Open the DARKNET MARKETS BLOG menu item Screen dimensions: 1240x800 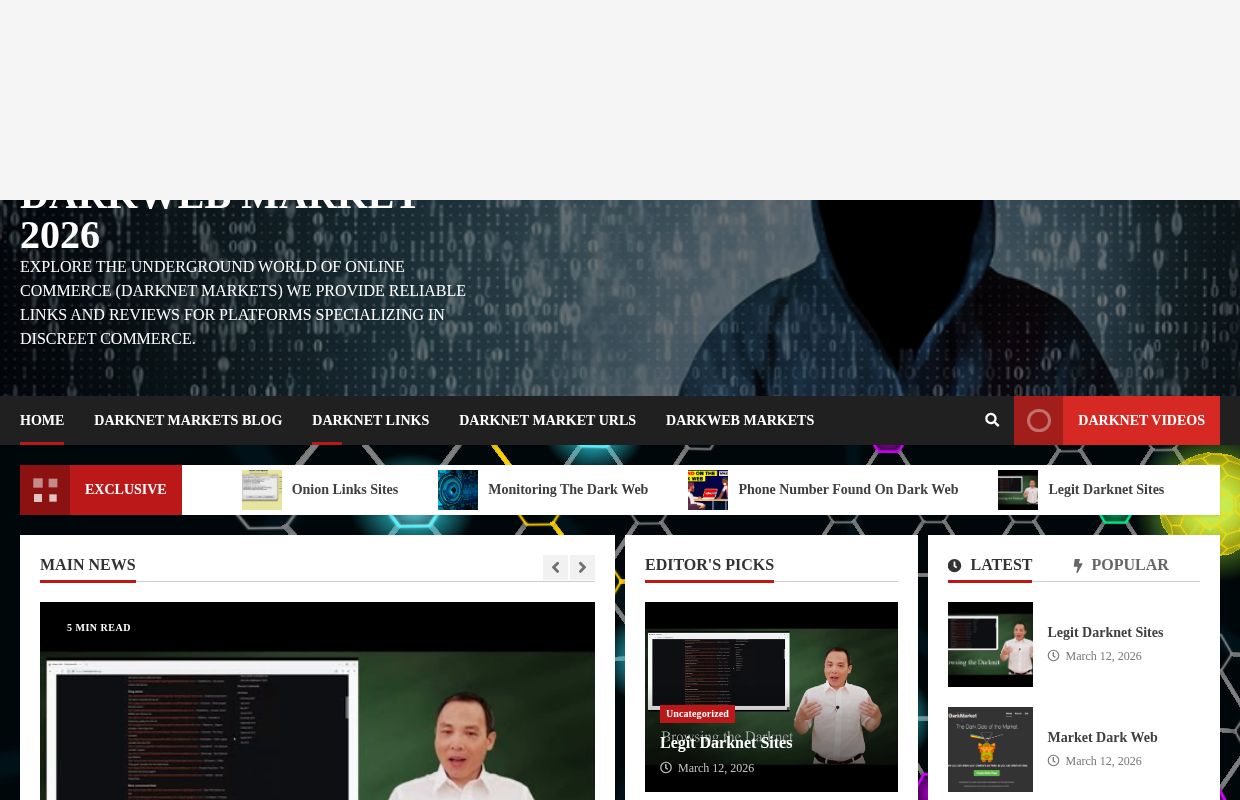coord(188,420)
